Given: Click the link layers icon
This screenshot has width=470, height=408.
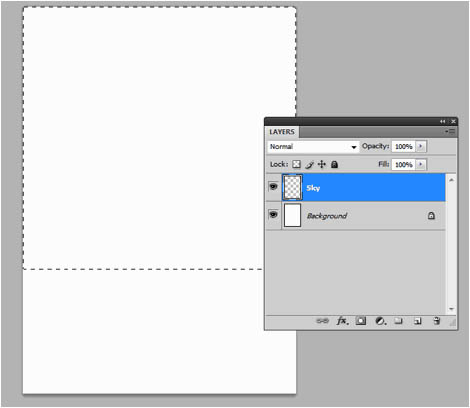Looking at the screenshot, I should click(322, 321).
